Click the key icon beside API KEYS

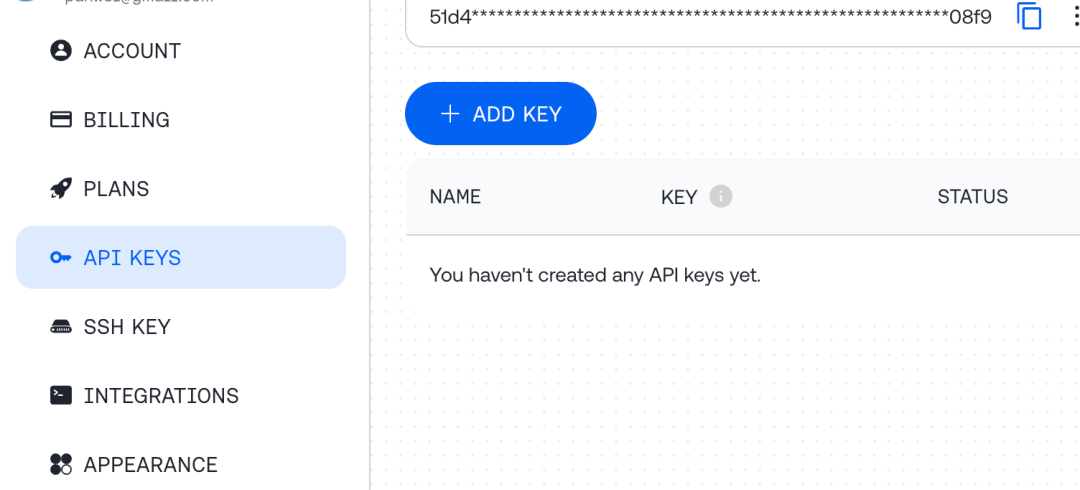[61, 258]
